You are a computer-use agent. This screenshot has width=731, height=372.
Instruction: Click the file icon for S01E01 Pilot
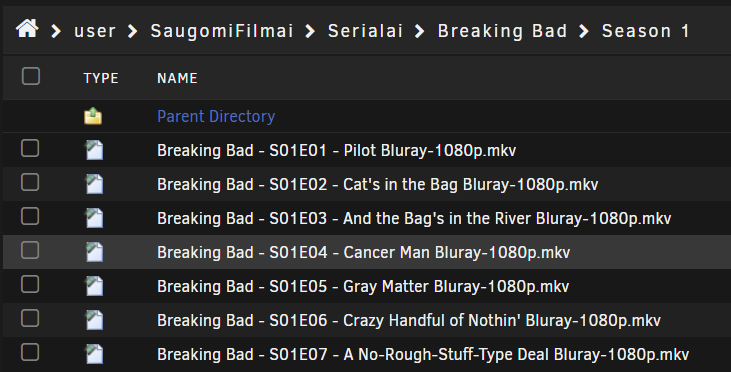click(94, 151)
